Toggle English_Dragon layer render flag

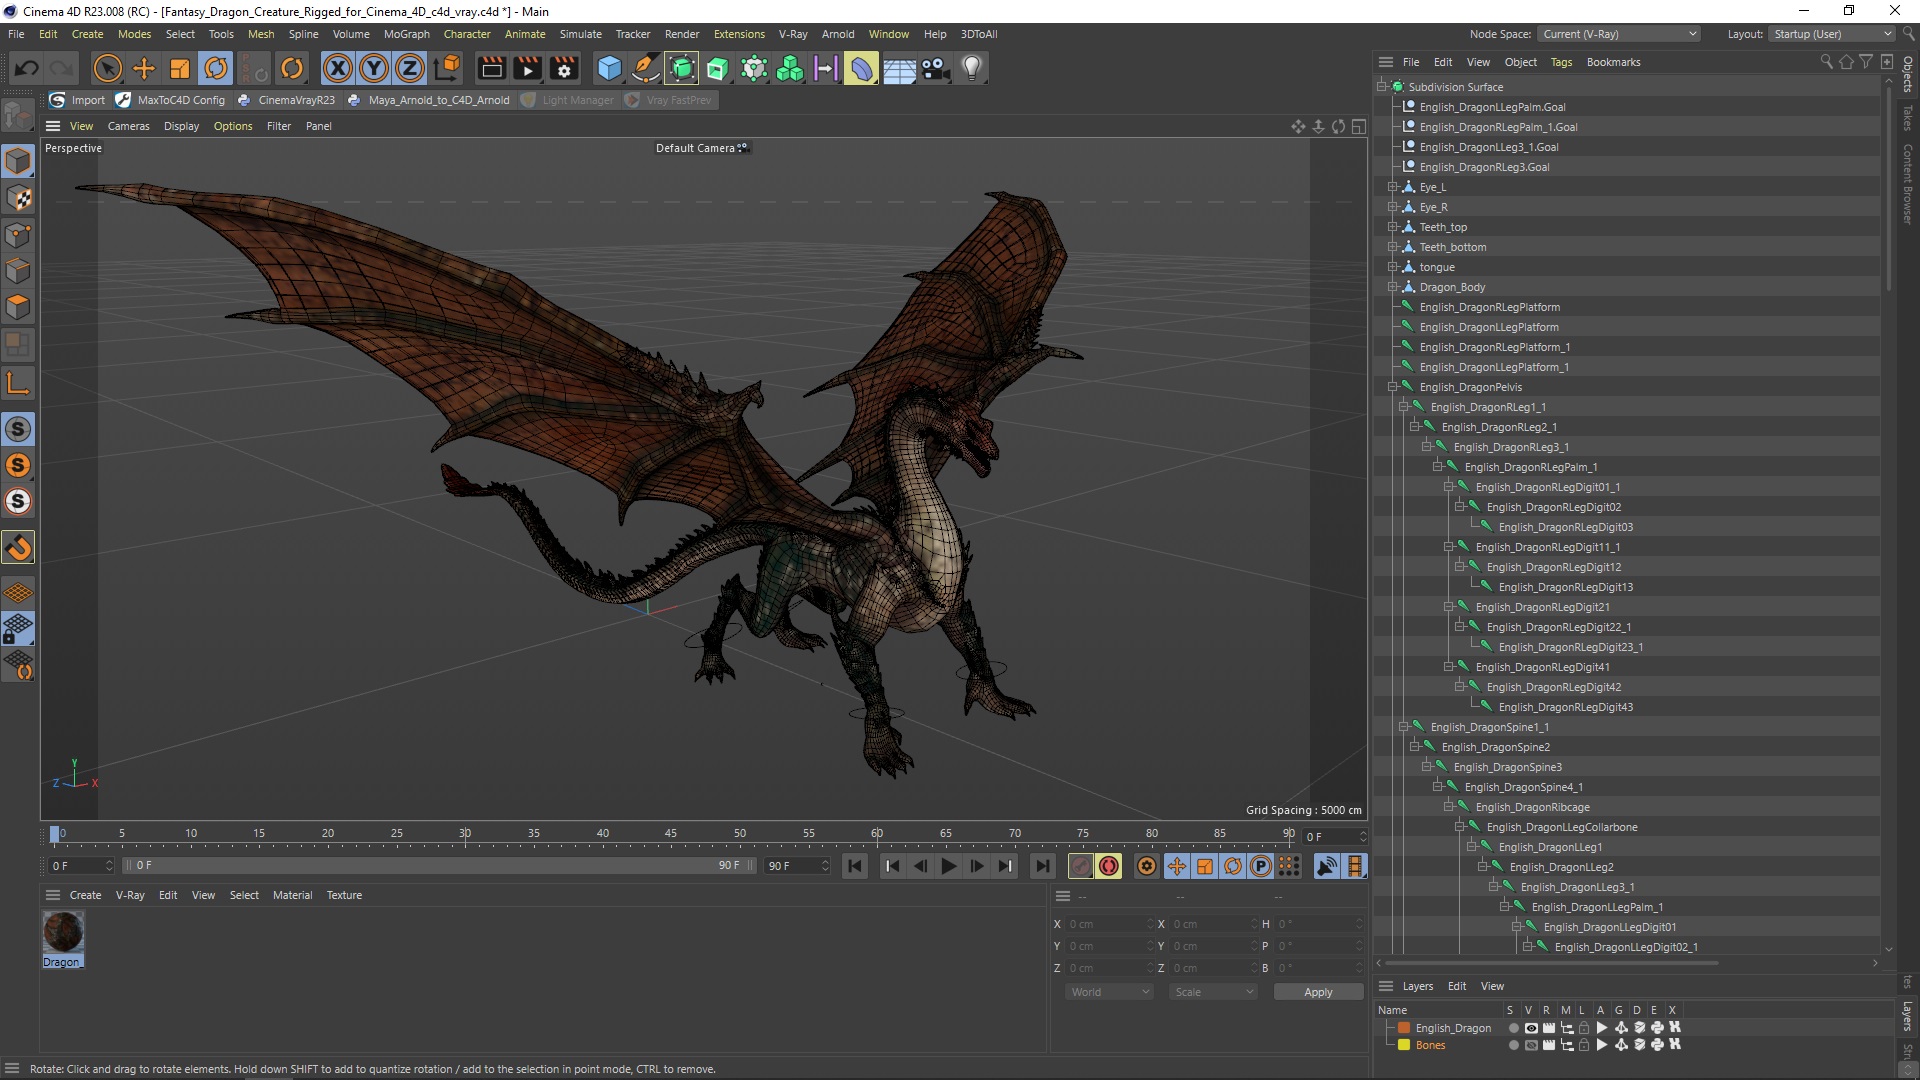[x=1548, y=1028]
